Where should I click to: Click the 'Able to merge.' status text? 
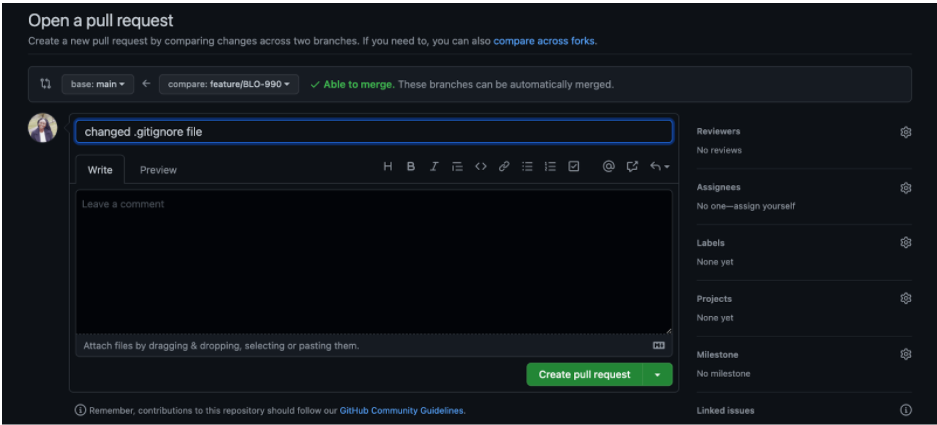click(359, 84)
